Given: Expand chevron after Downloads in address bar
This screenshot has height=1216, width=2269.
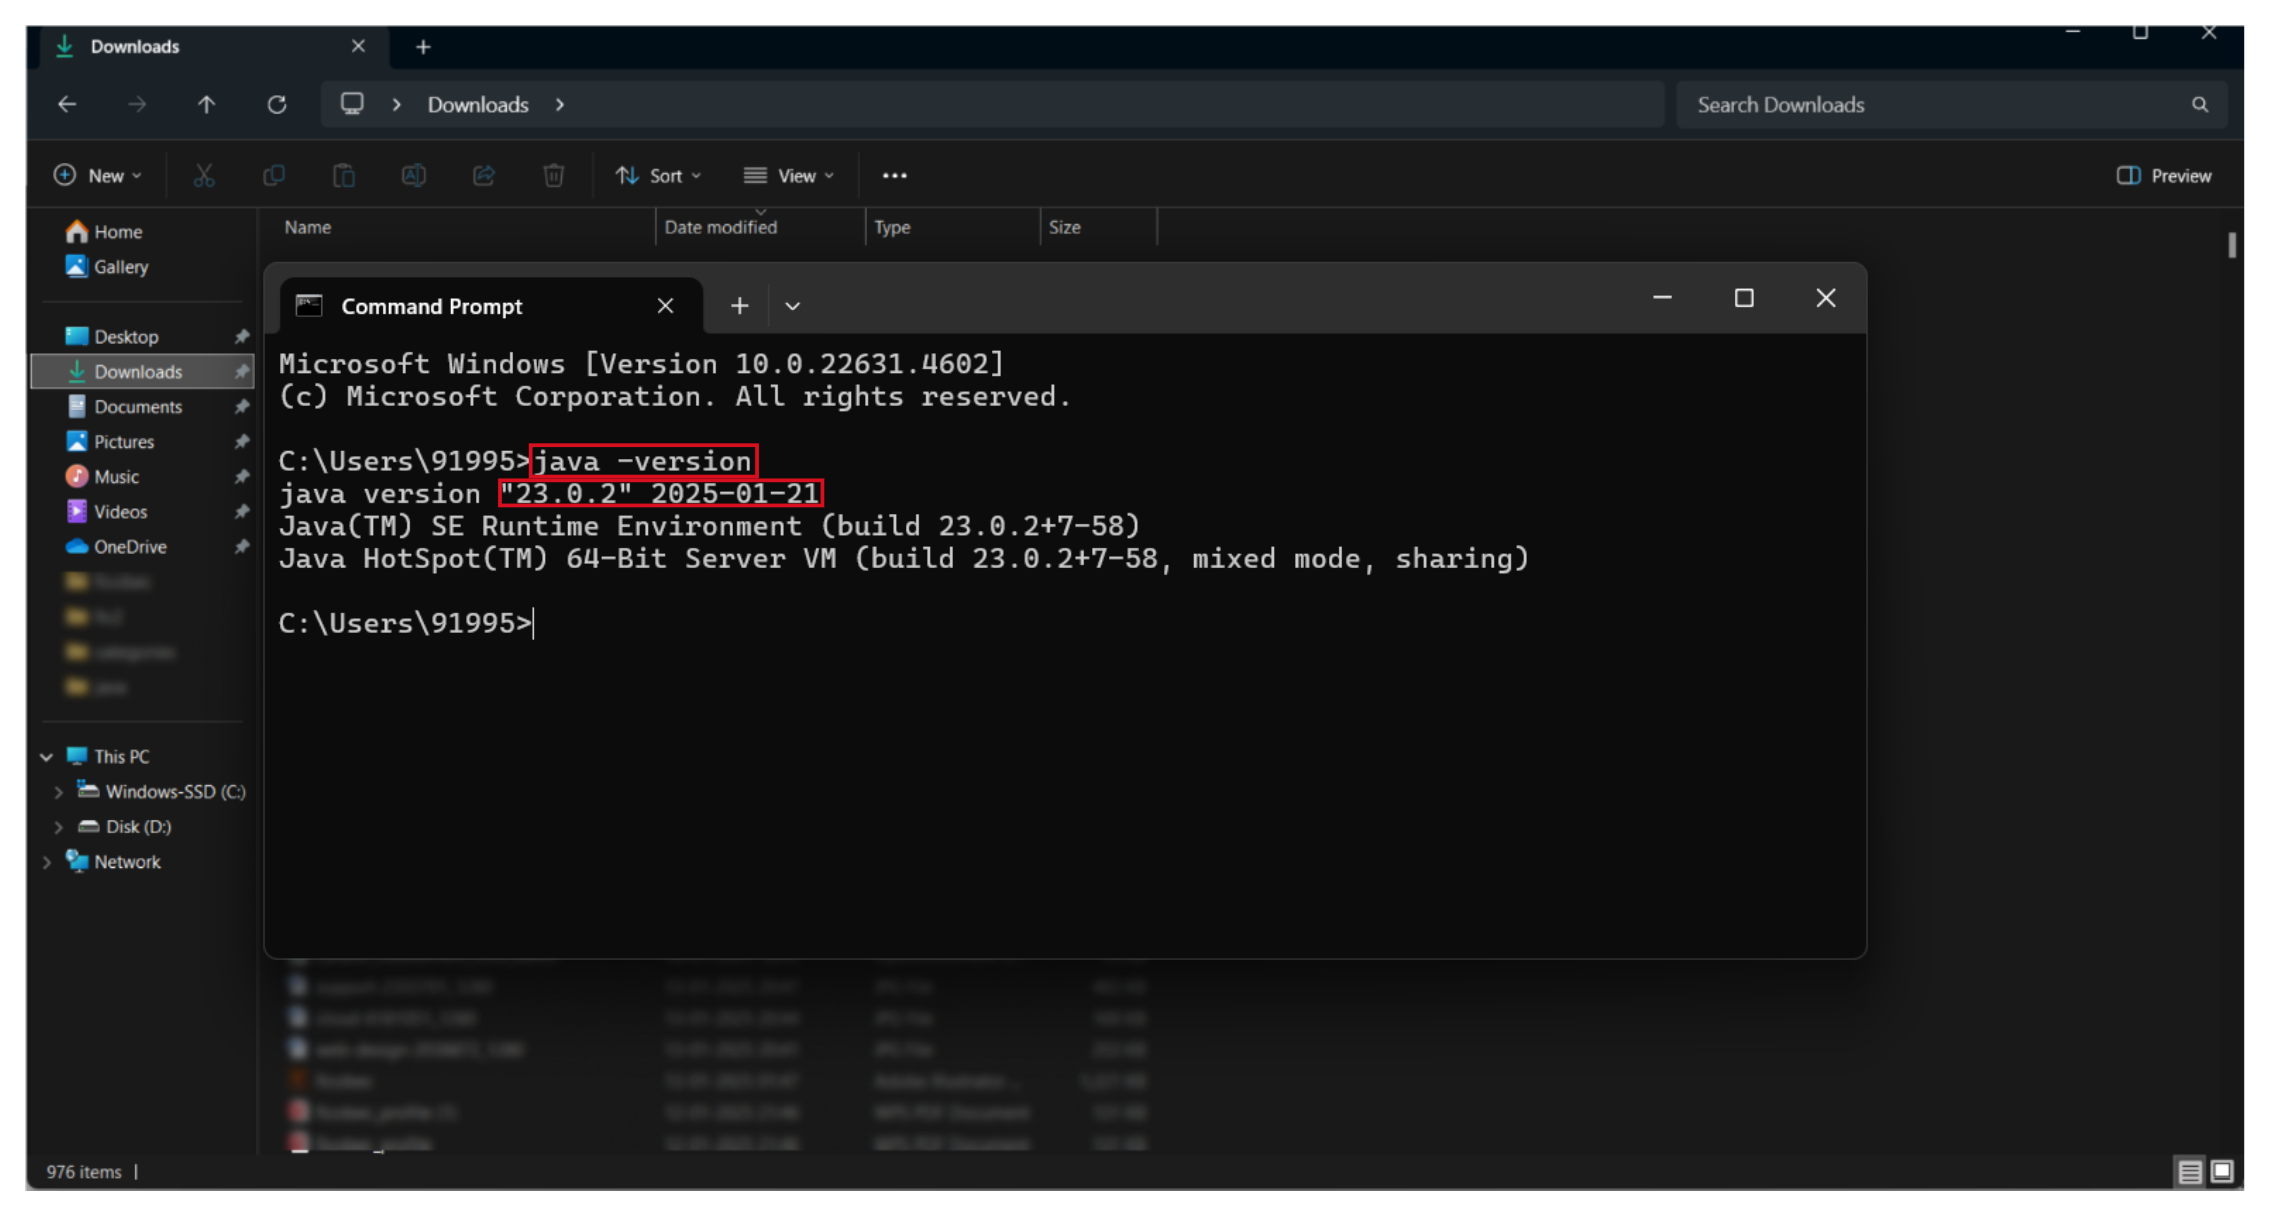Looking at the screenshot, I should (559, 104).
